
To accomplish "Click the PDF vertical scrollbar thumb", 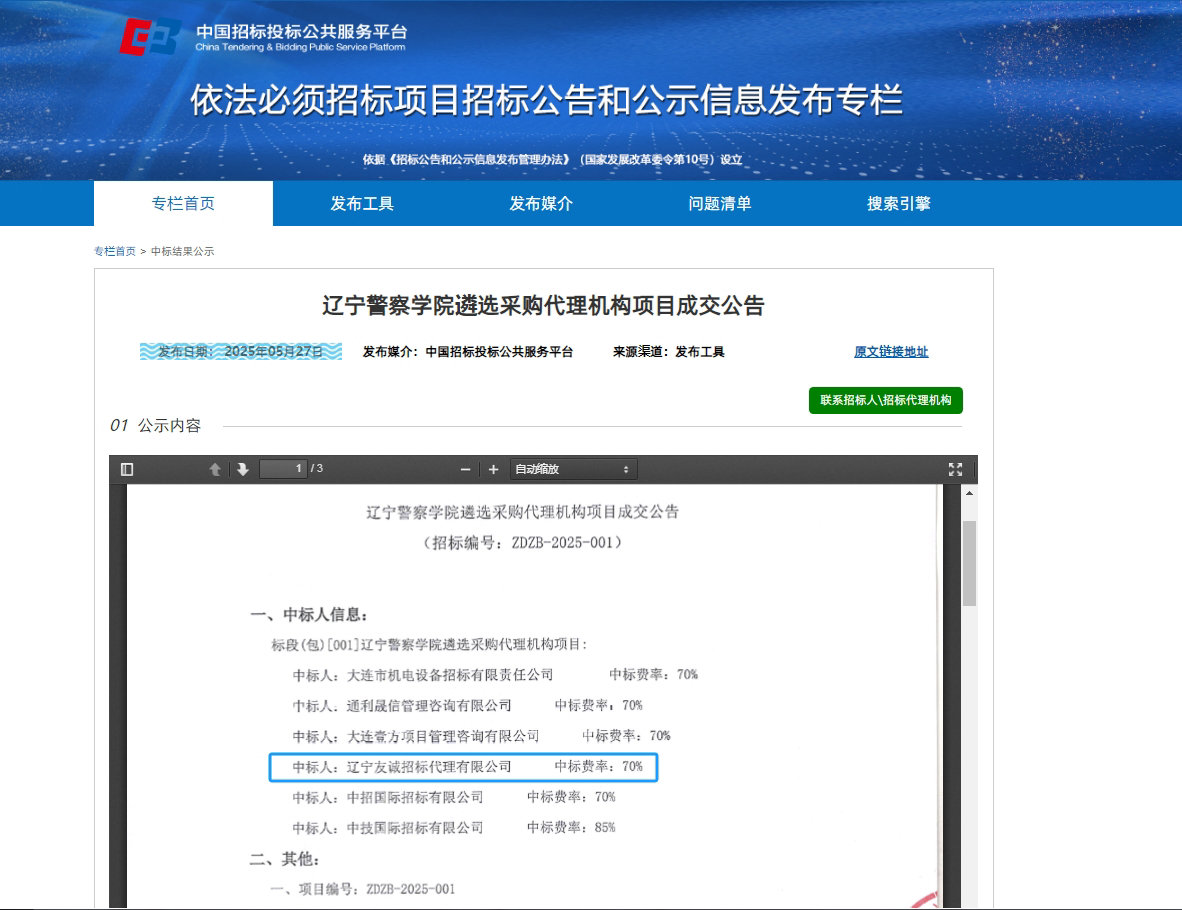I will point(969,563).
